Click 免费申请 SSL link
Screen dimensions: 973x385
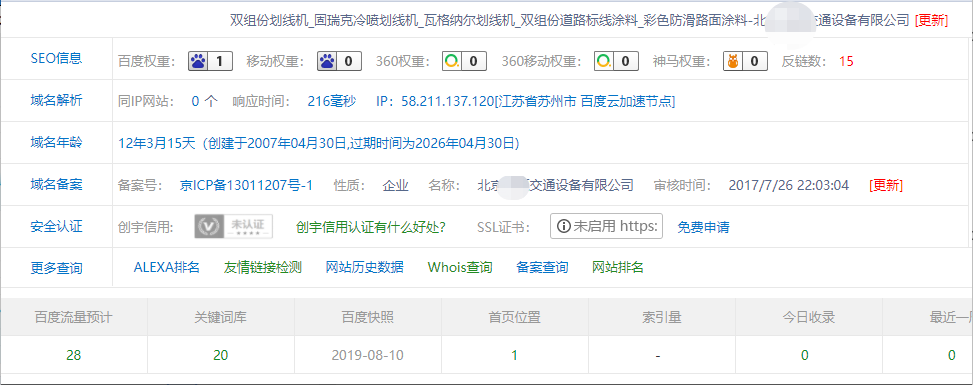point(703,227)
